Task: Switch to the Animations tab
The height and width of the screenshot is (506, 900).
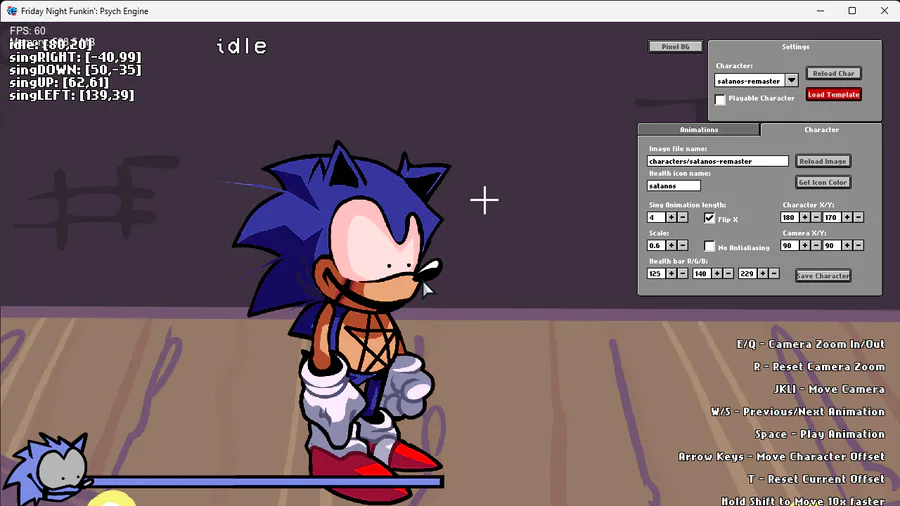Action: click(699, 130)
